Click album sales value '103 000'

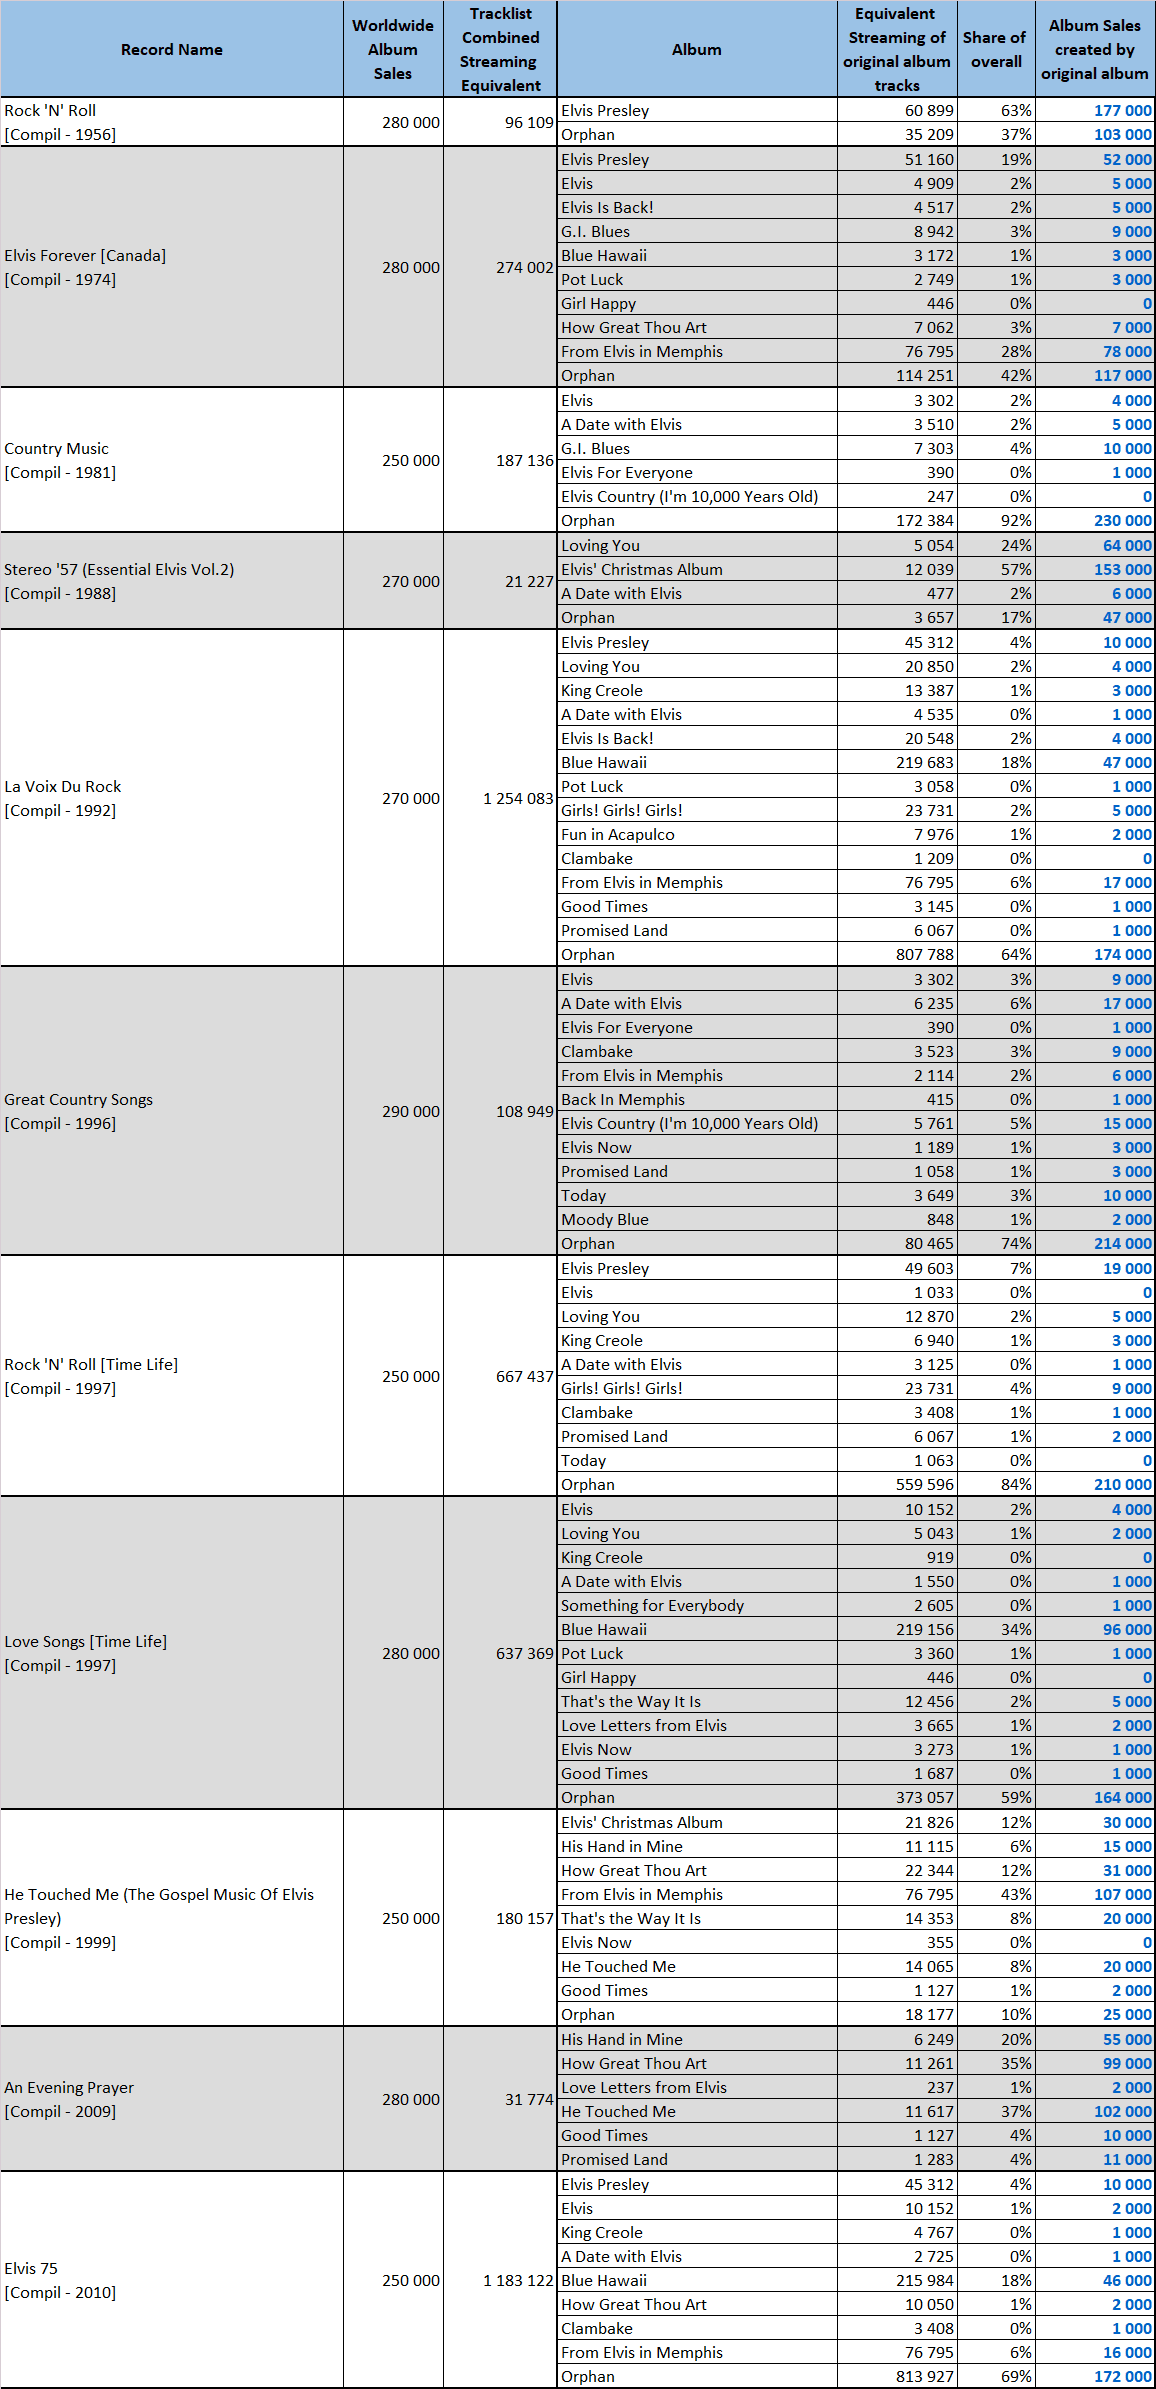click(x=1122, y=134)
